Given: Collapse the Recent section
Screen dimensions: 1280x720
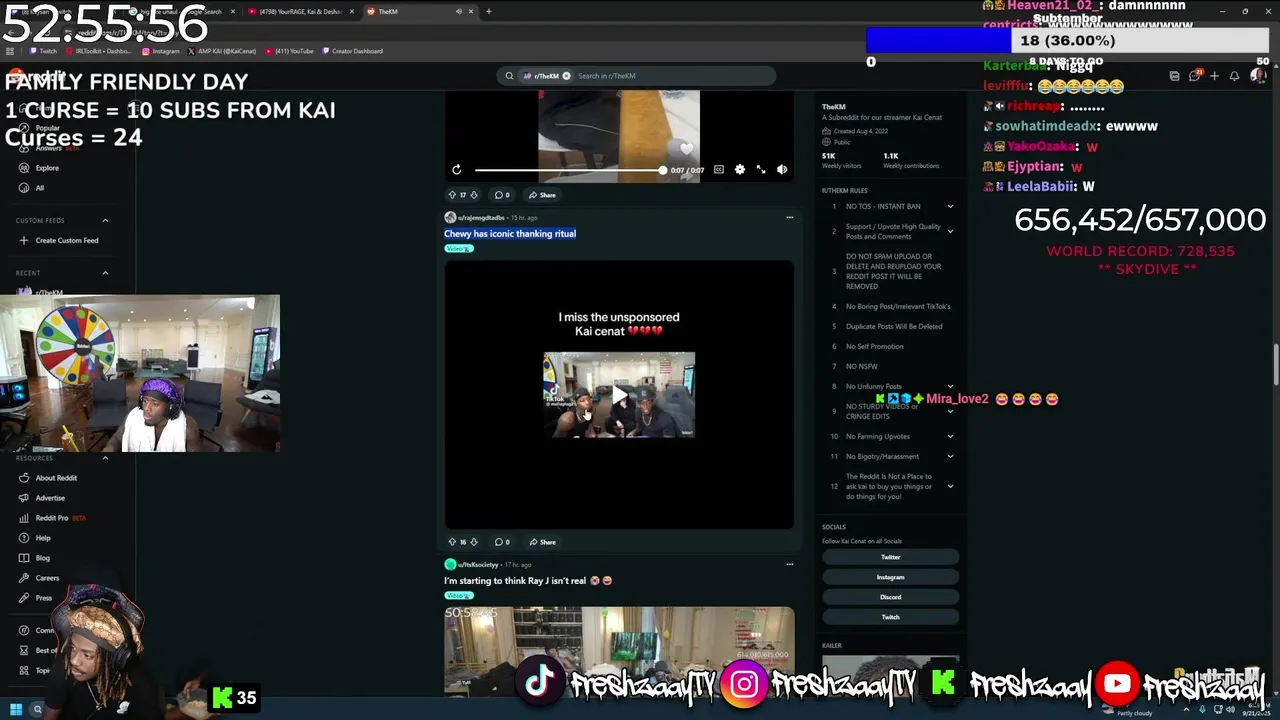Looking at the screenshot, I should (105, 273).
